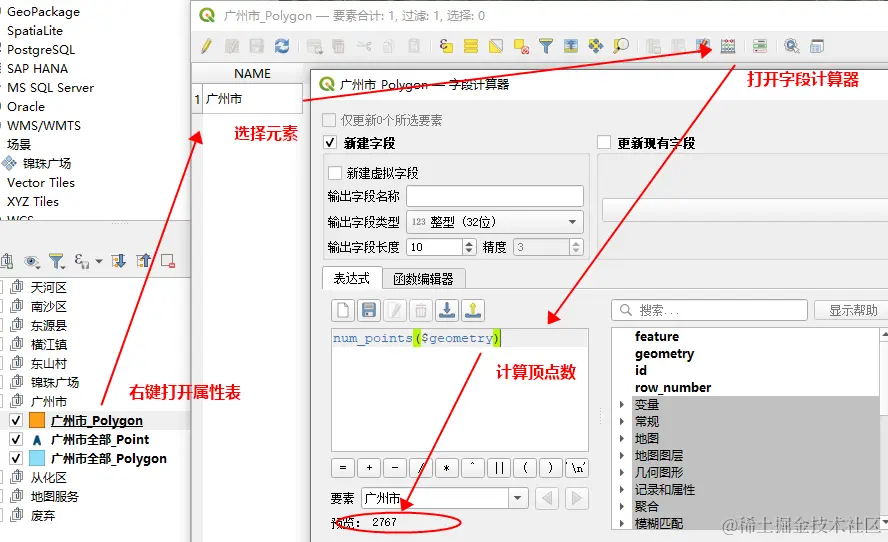Expand the 变量 function group

(622, 404)
